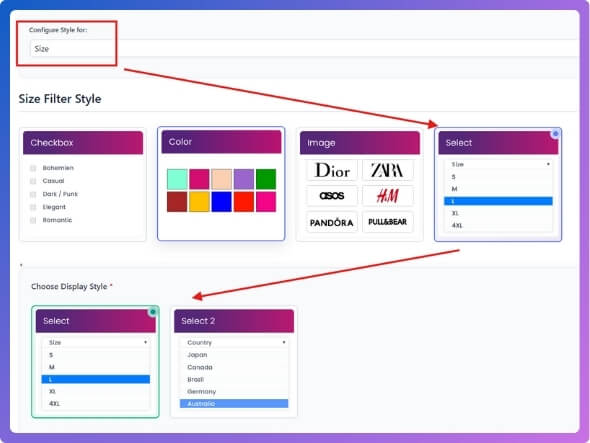Click the ZARA brand logo

pos(388,170)
